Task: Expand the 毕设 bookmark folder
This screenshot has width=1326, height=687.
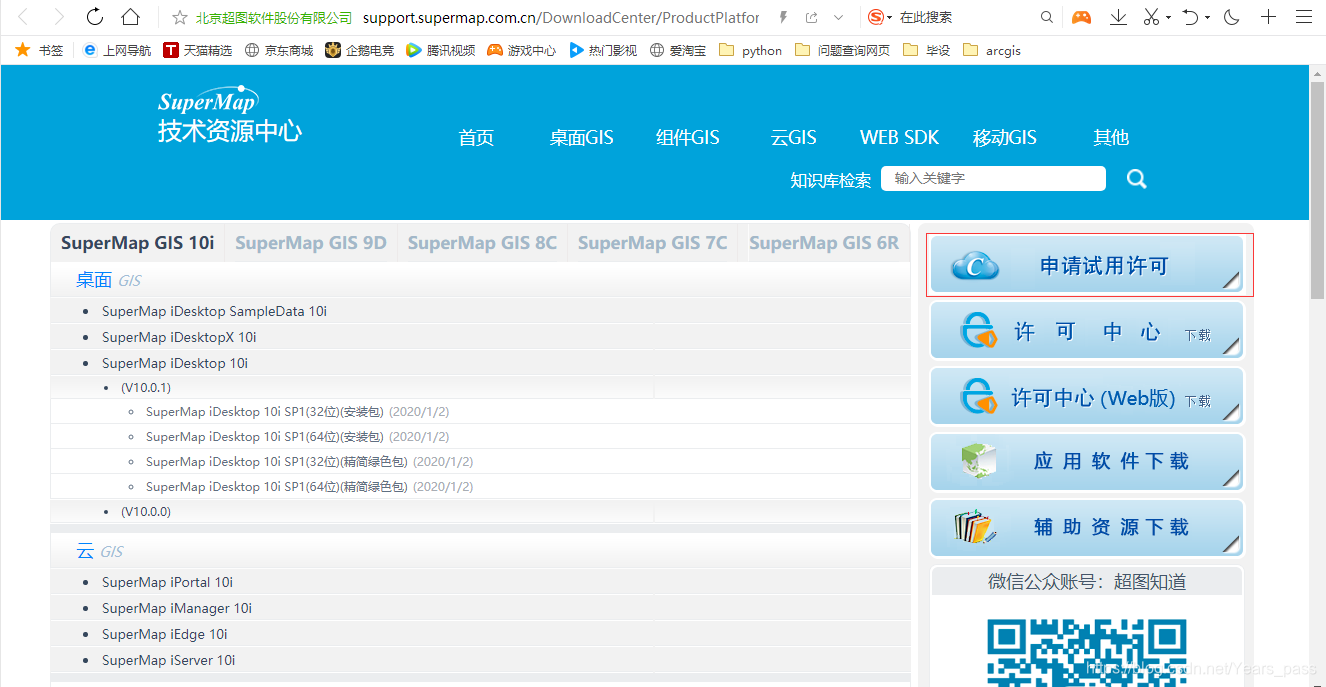Action: click(926, 50)
